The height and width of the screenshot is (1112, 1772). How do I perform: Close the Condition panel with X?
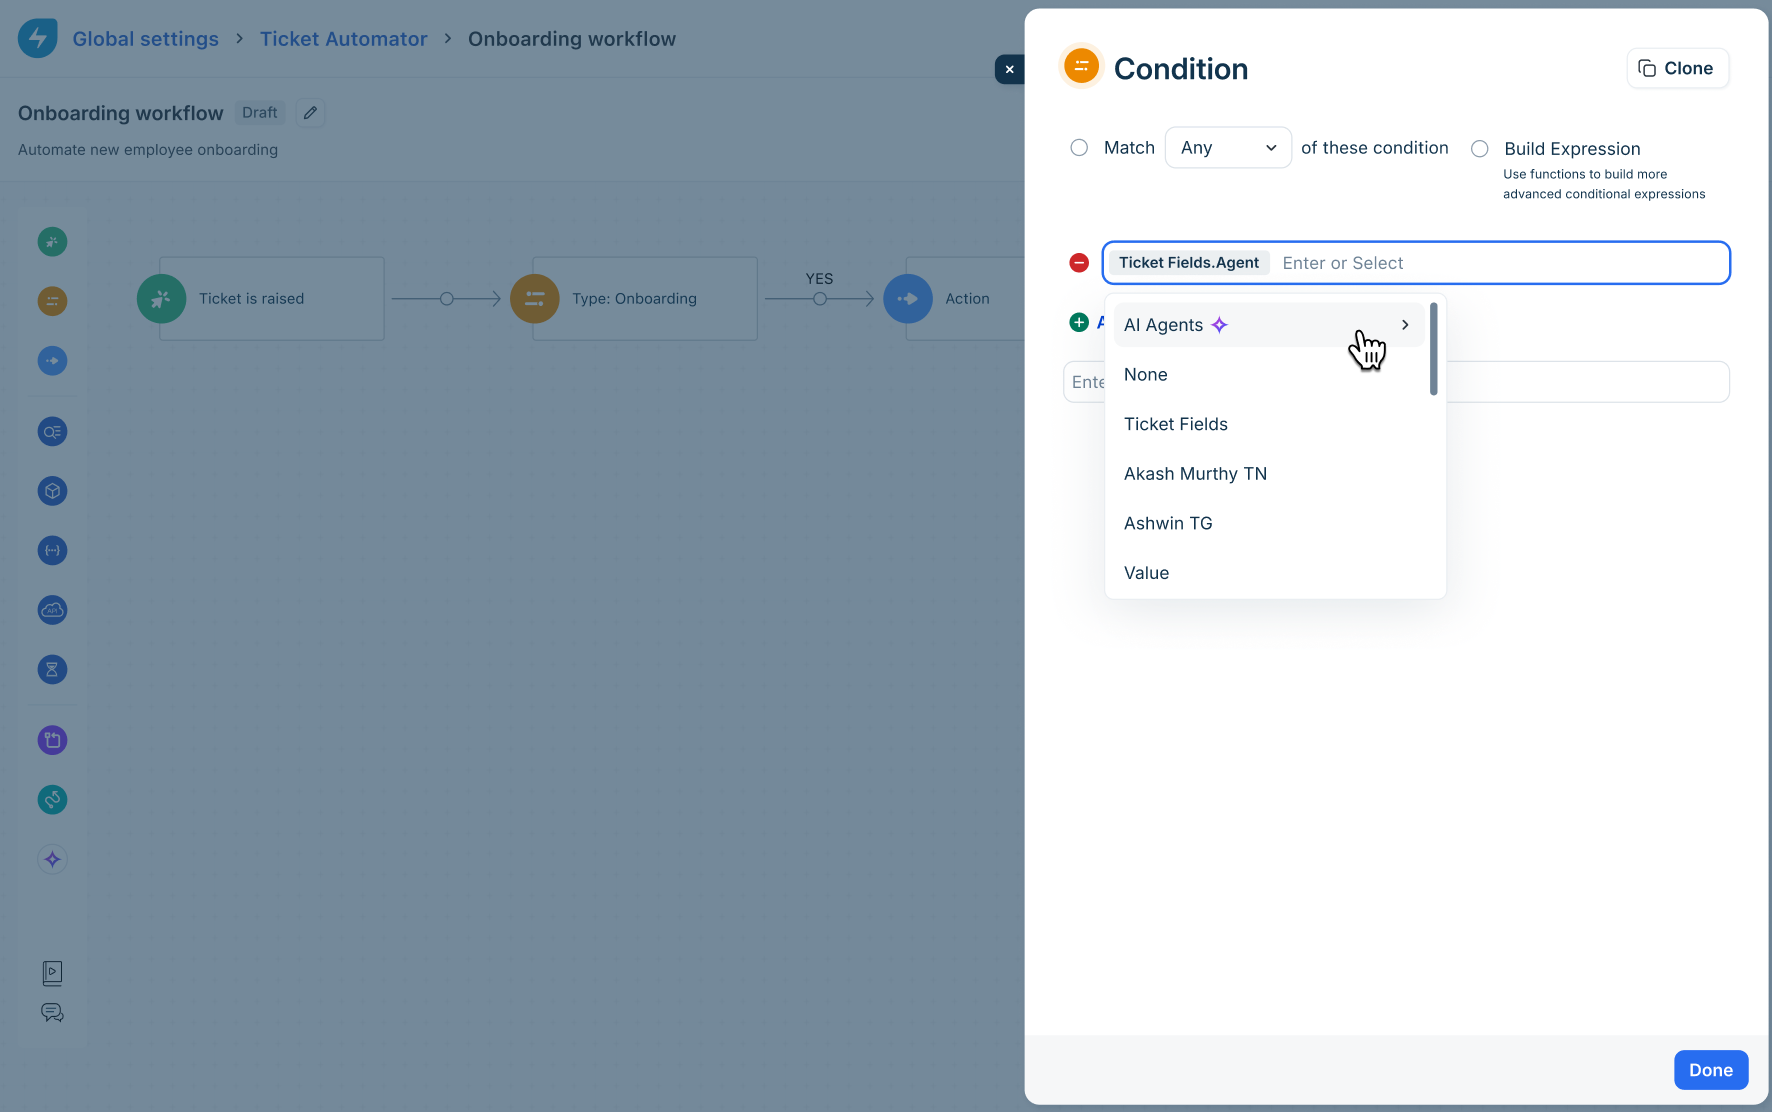pos(1010,69)
